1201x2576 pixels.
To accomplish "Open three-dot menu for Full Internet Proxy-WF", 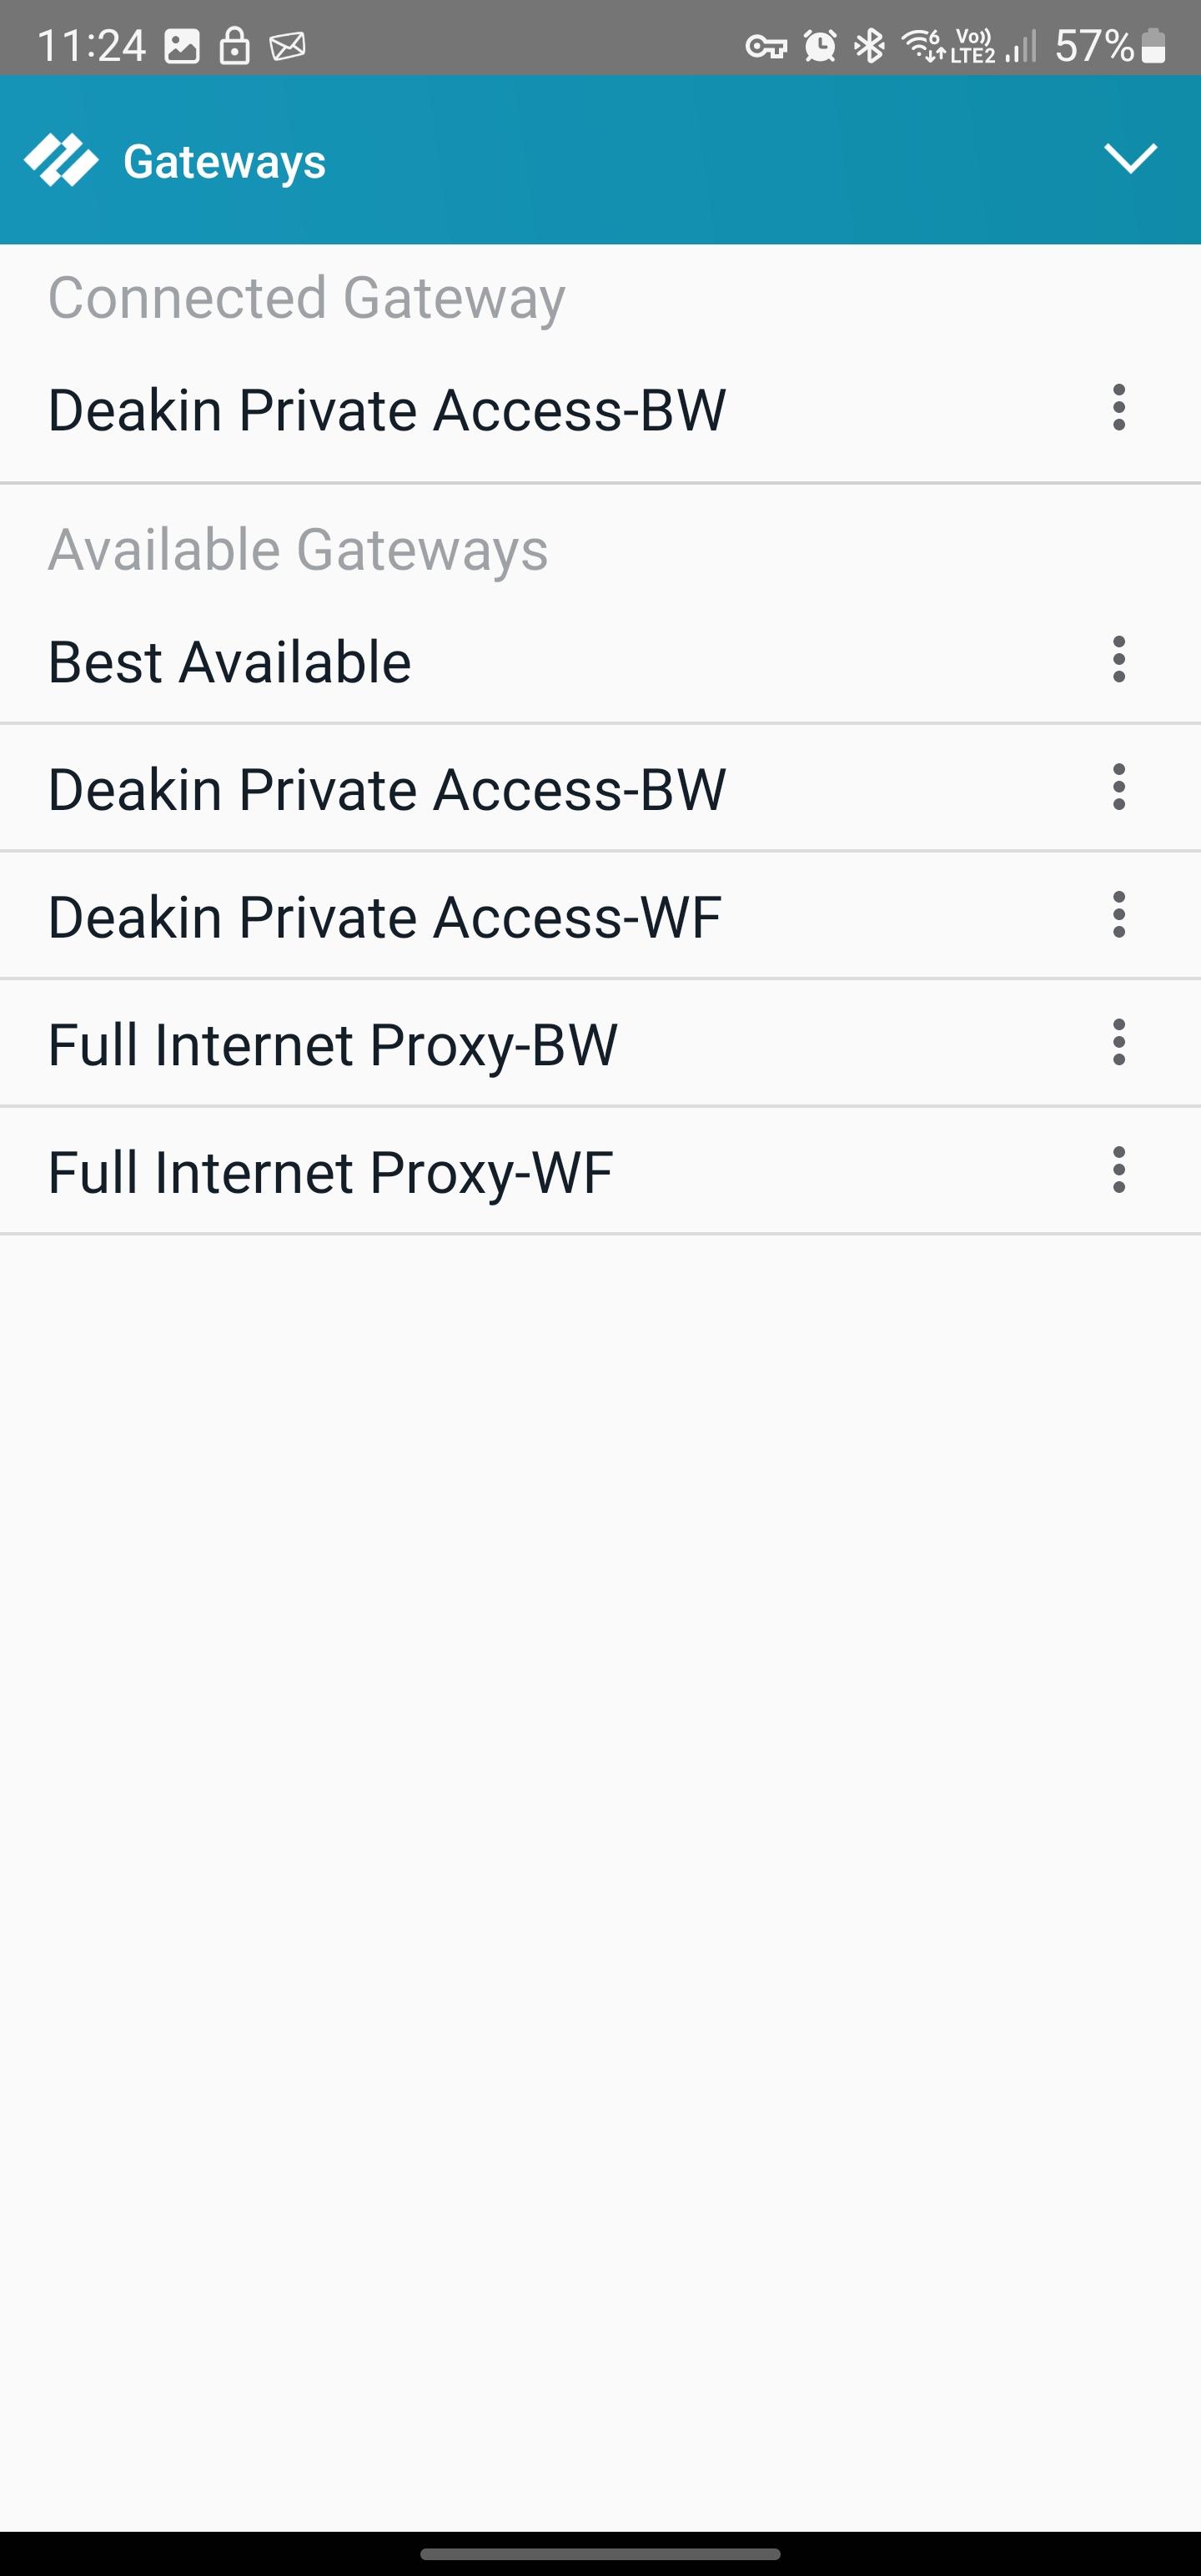I will tap(1118, 1170).
